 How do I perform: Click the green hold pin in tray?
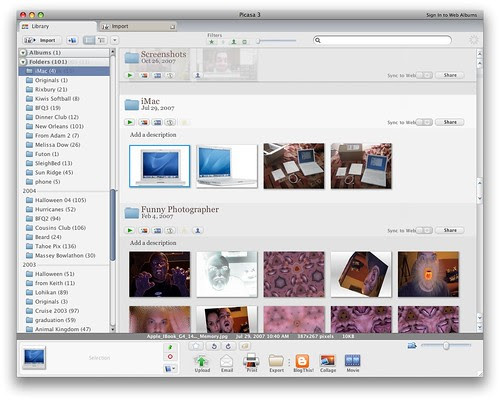click(170, 348)
